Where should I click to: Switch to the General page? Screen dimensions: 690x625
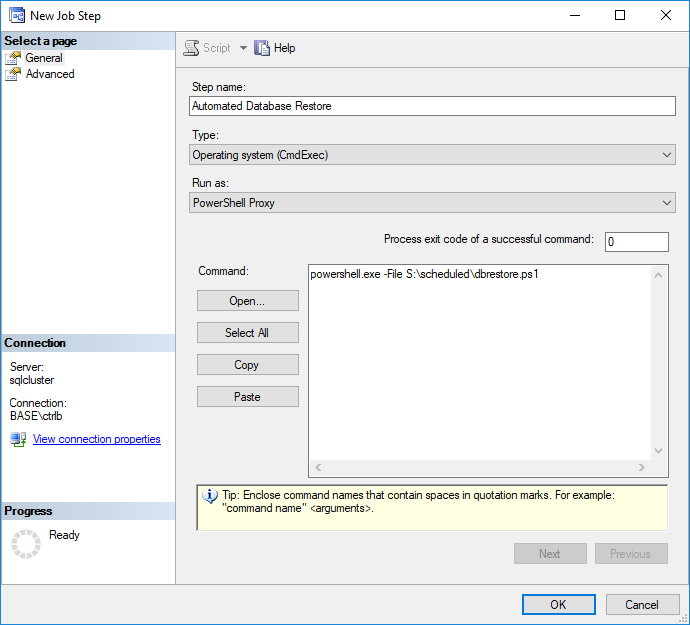[44, 58]
